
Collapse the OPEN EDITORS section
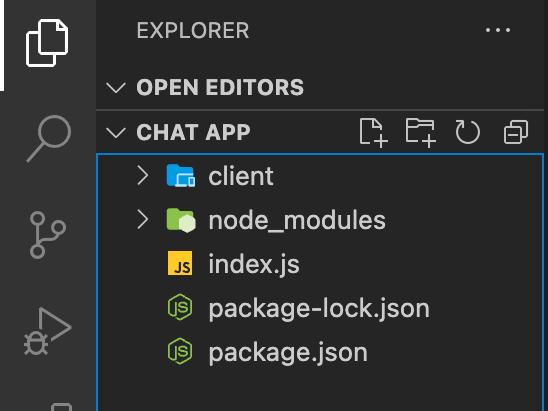coord(116,87)
